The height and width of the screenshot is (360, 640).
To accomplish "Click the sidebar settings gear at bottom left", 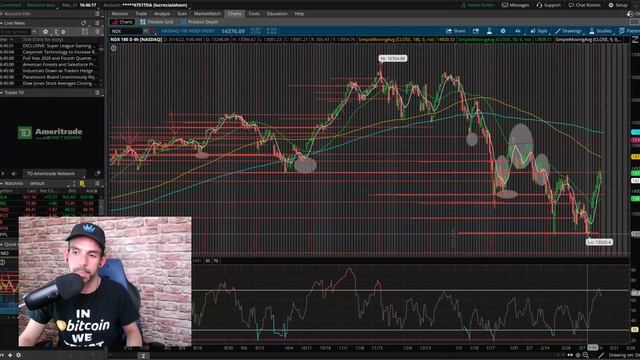I will click(18, 356).
